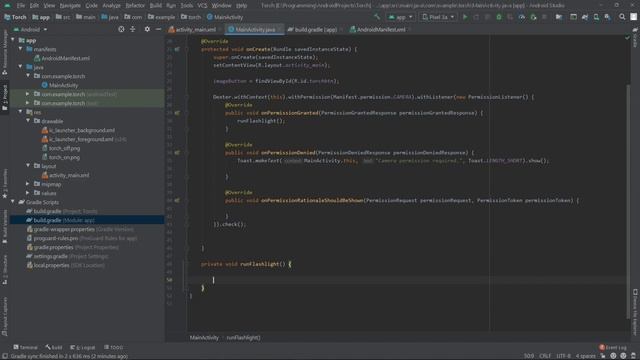Toggle the Project side tool window tab
This screenshot has height=360, width=640.
[x=4, y=98]
